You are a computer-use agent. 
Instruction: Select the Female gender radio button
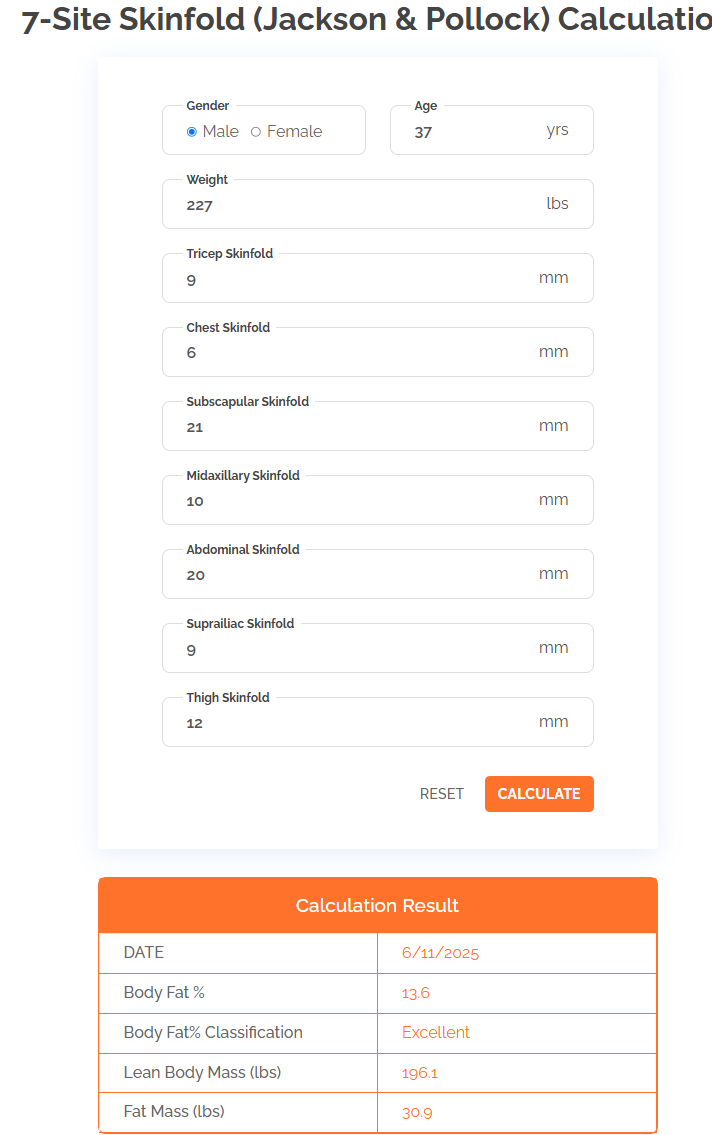pyautogui.click(x=255, y=132)
